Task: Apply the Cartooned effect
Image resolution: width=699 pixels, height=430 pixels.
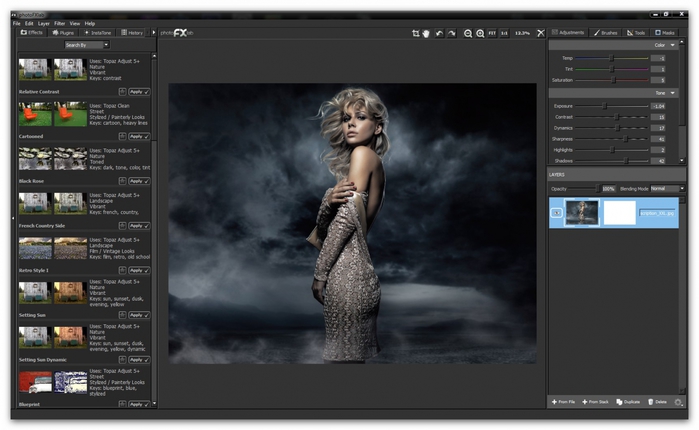Action: 140,136
